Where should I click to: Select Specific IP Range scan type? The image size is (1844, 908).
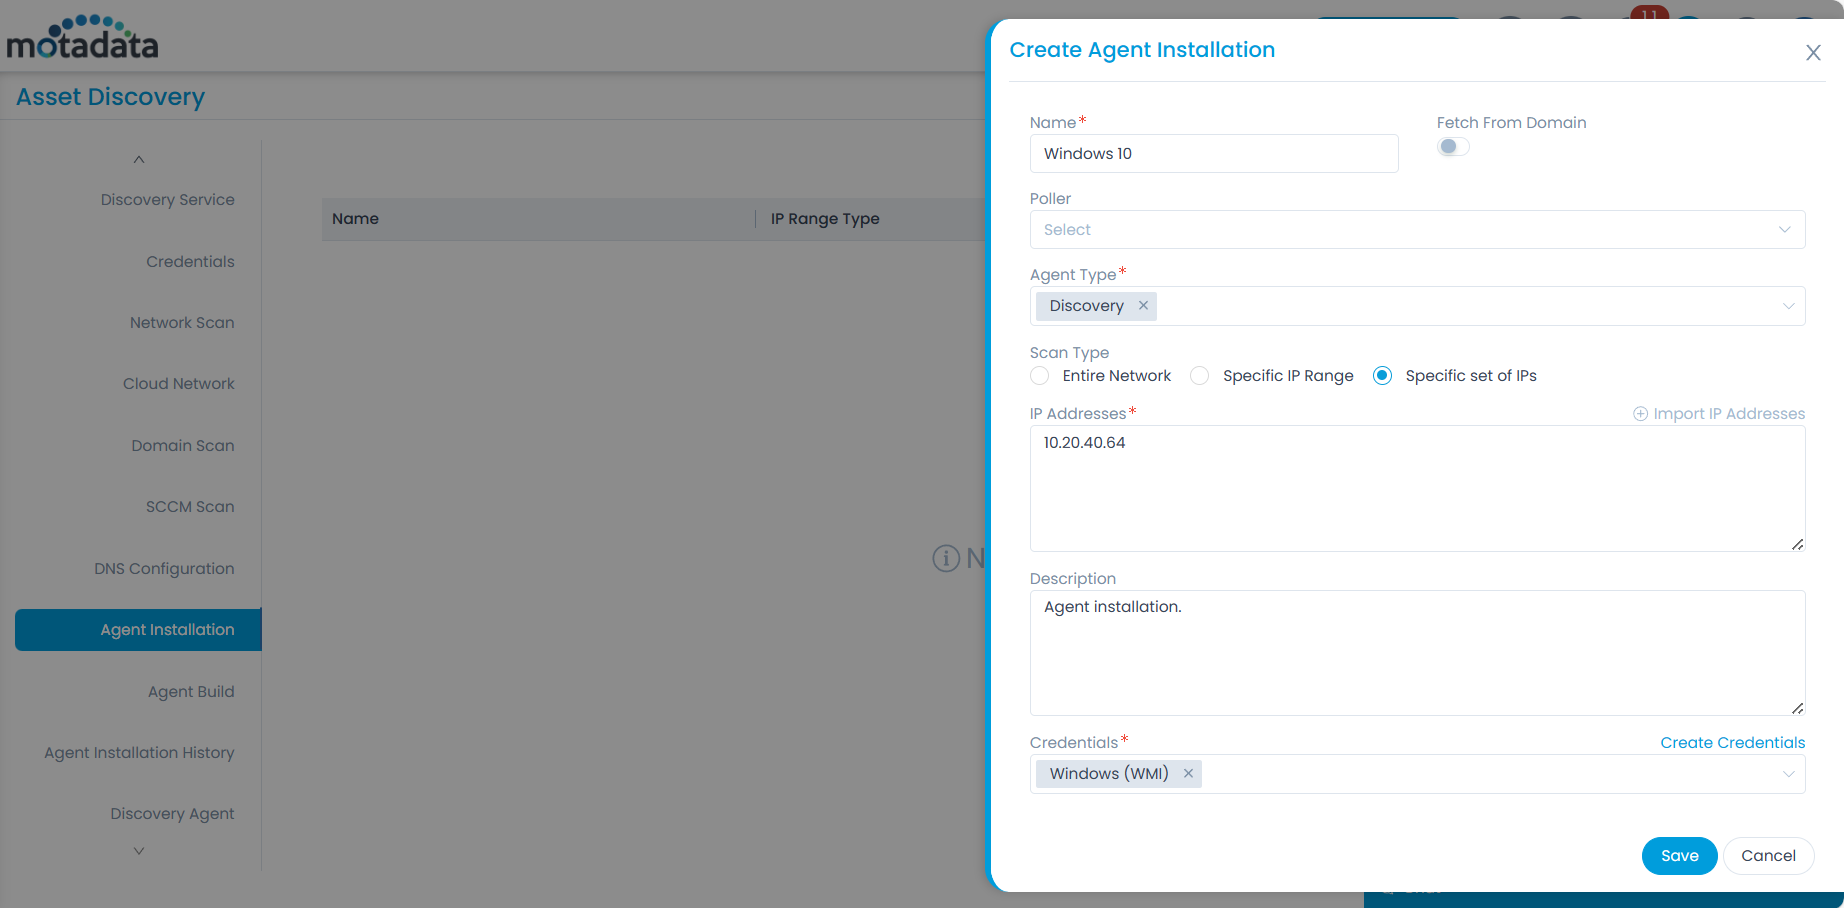pyautogui.click(x=1200, y=376)
